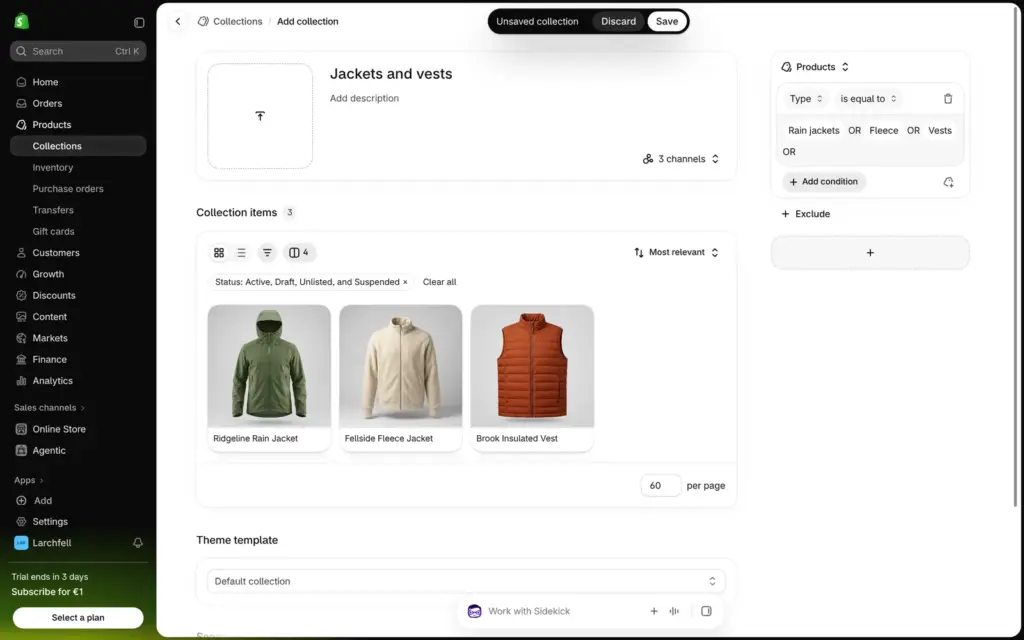This screenshot has height=640, width=1024.
Task: Click the 60 per page field
Action: [661, 486]
